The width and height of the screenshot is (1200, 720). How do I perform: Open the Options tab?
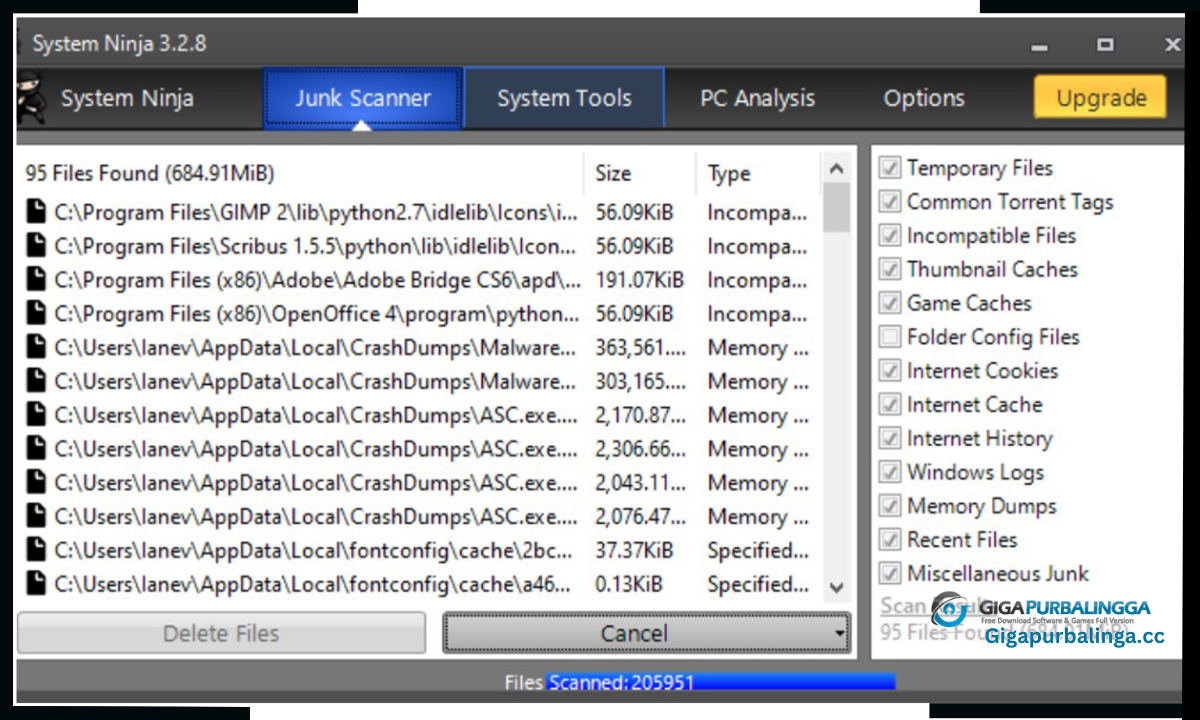click(x=924, y=99)
